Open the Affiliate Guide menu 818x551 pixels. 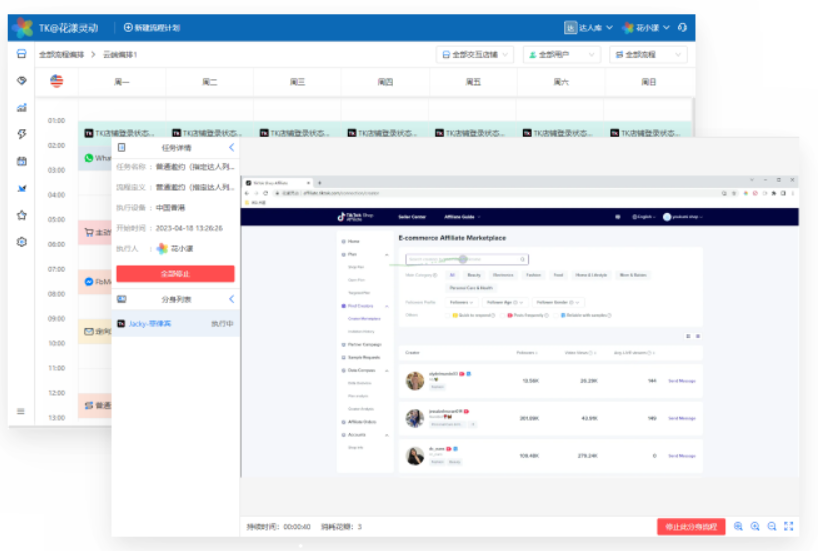(x=462, y=217)
